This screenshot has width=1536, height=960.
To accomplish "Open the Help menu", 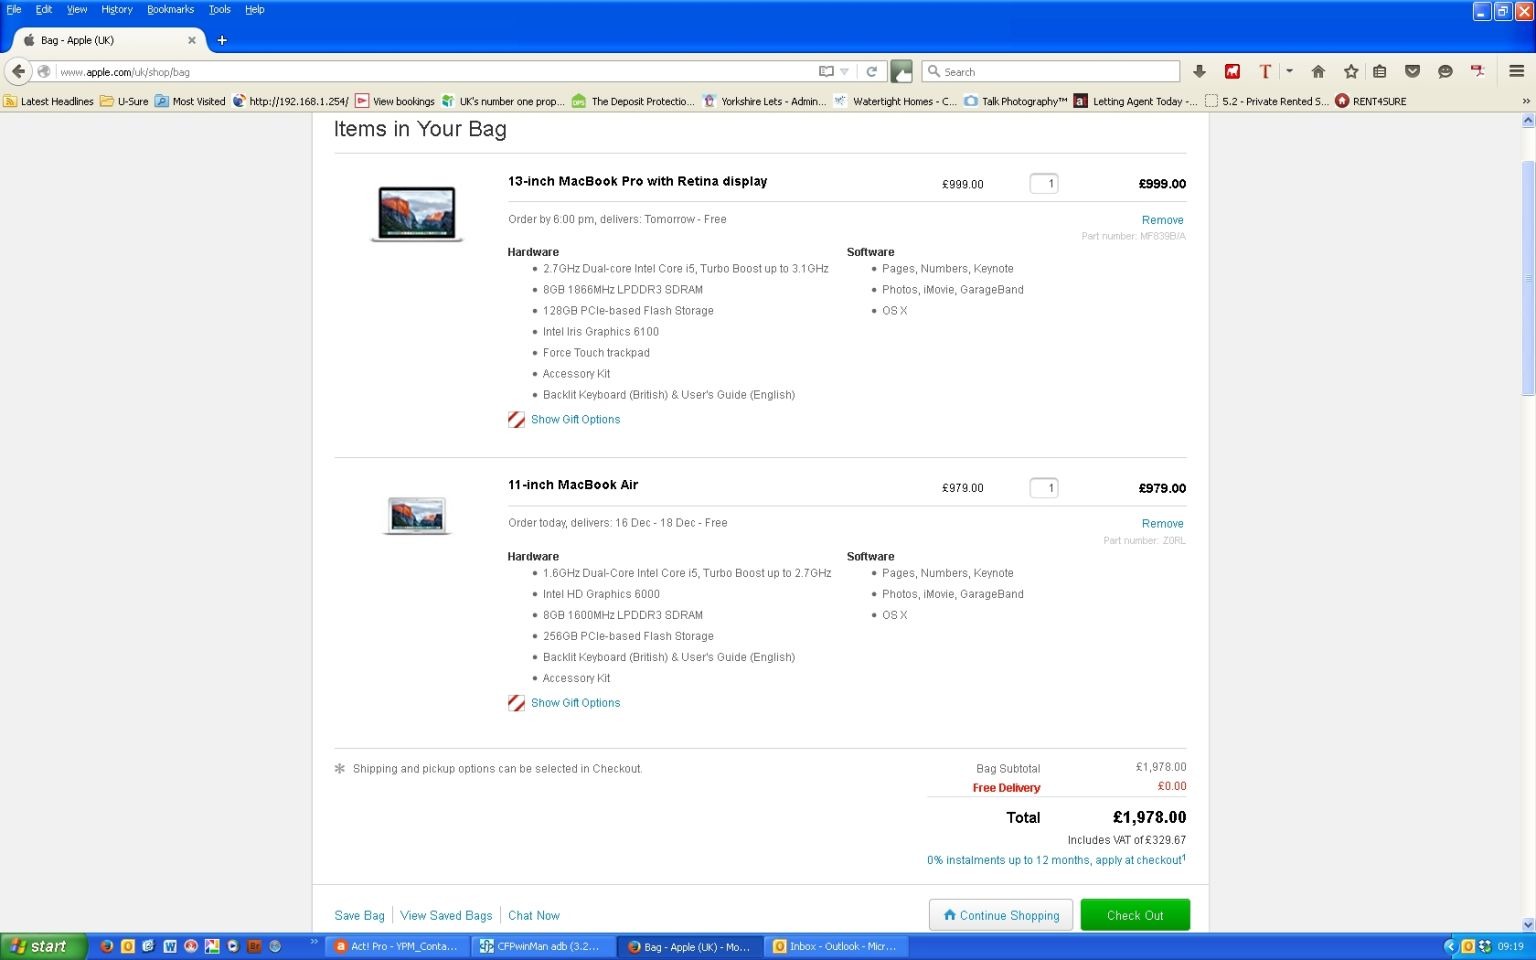I will (x=255, y=9).
